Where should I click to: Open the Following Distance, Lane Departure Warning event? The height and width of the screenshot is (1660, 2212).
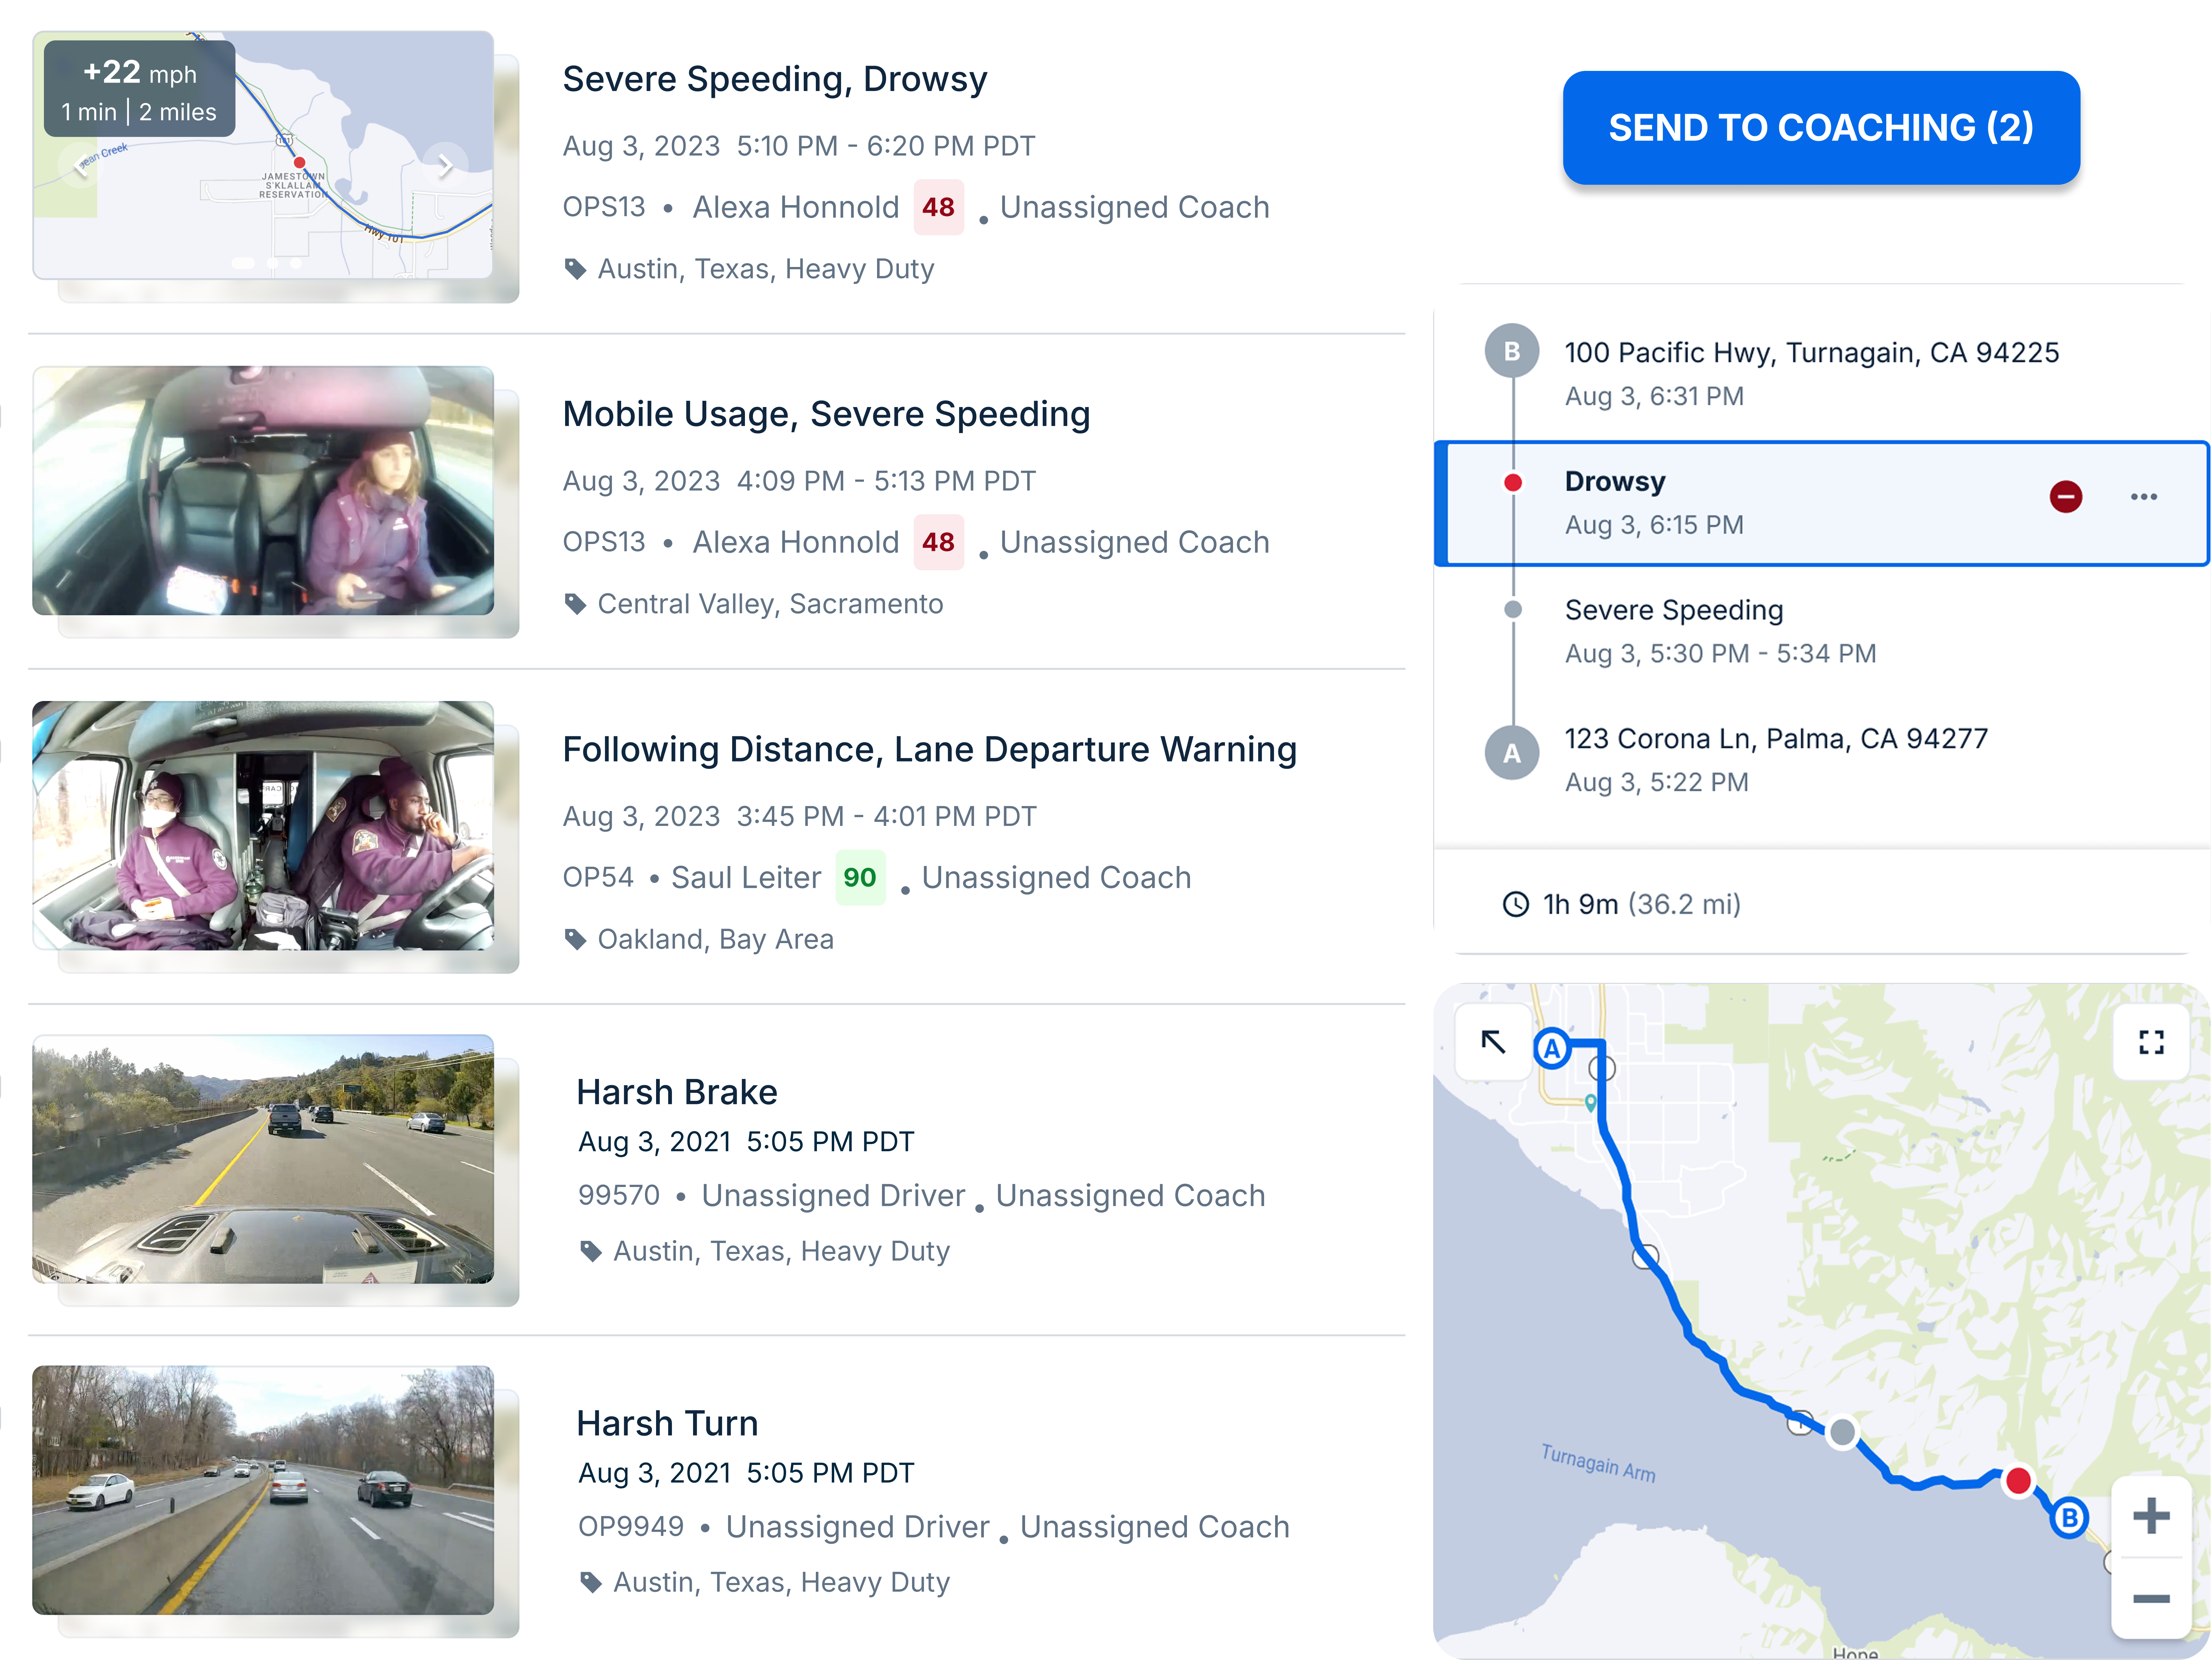click(x=930, y=749)
